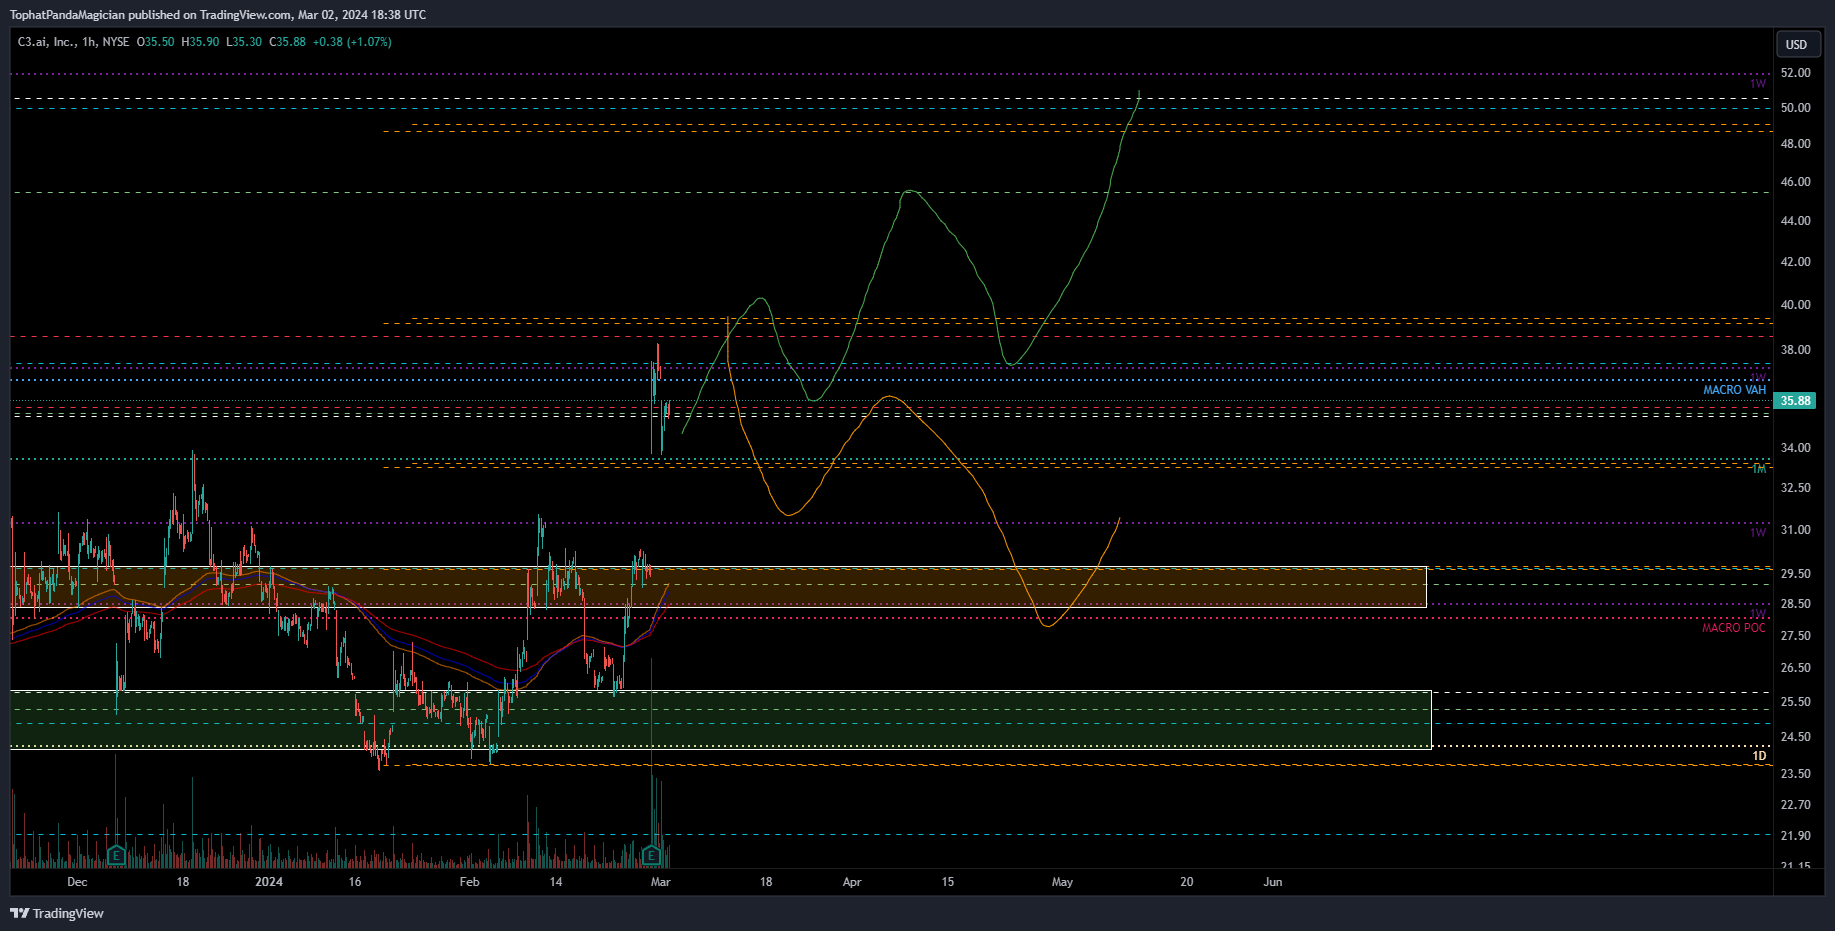Click the close value C35.88
The height and width of the screenshot is (931, 1835).
[x=287, y=42]
